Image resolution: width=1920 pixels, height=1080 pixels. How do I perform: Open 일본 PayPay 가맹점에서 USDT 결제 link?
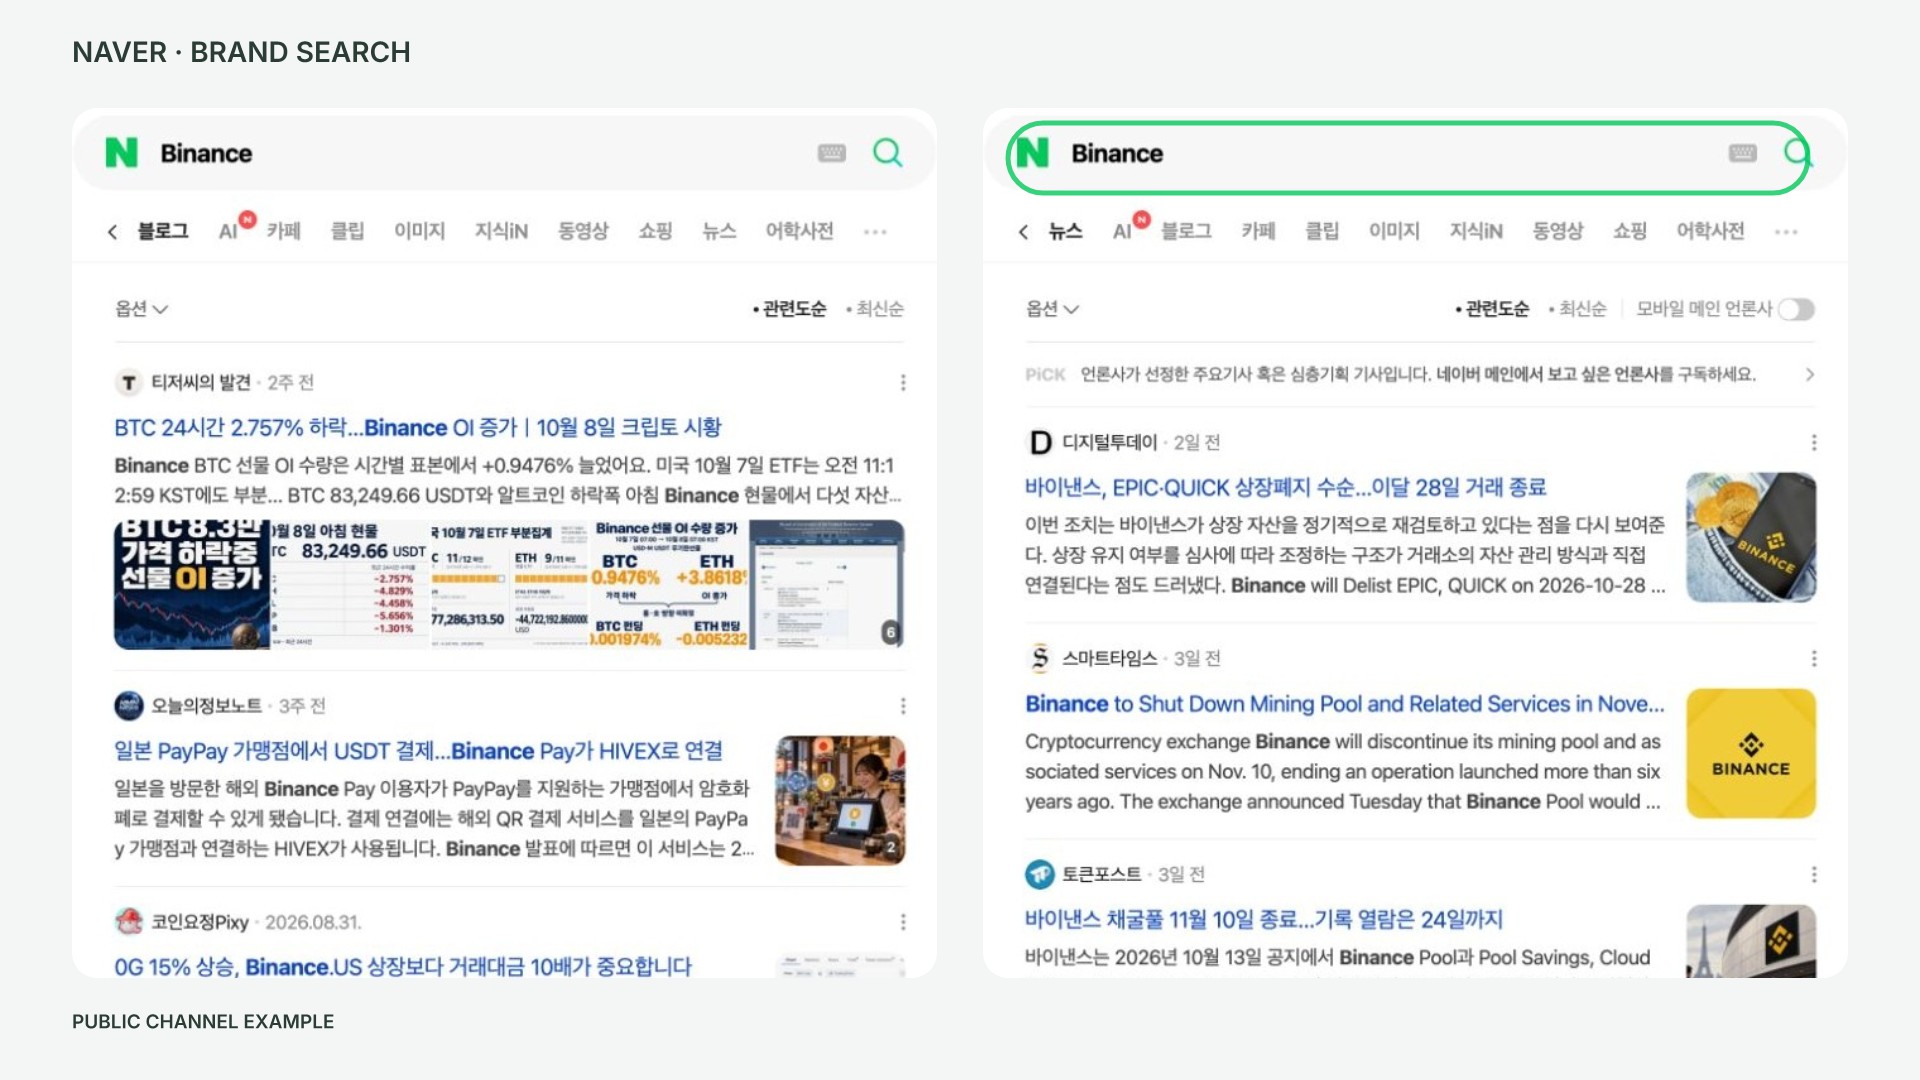click(x=419, y=752)
